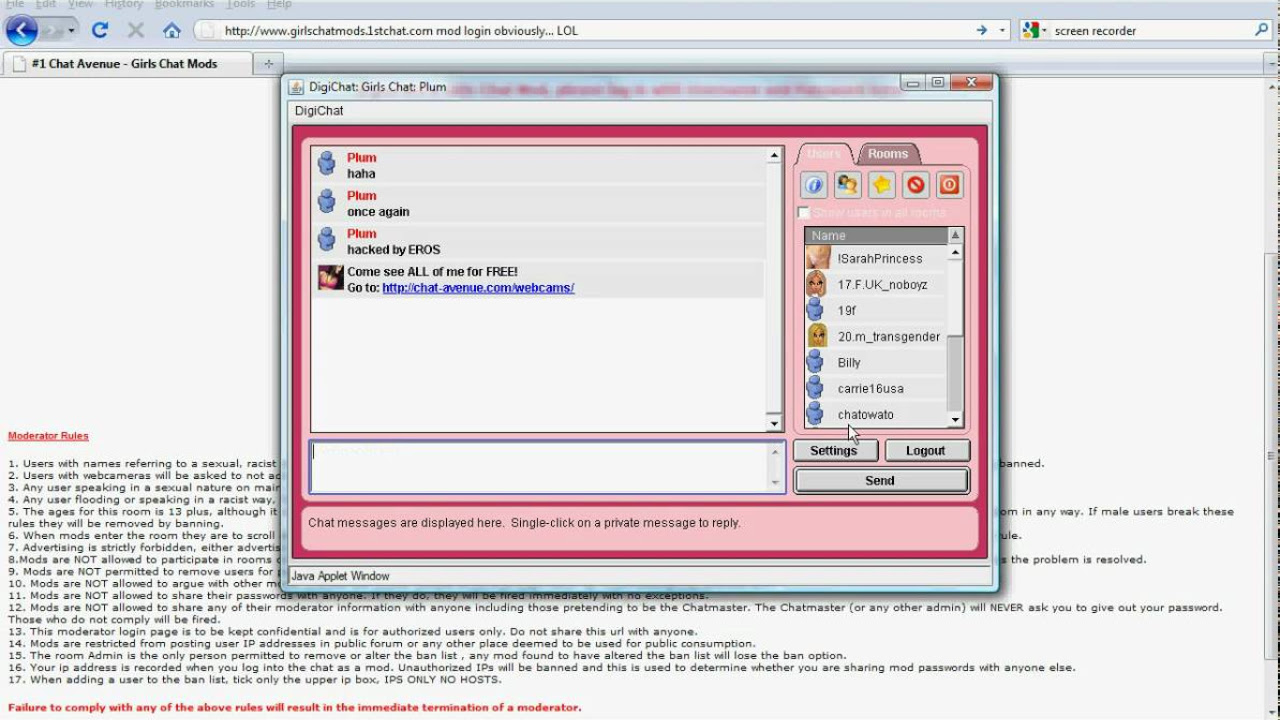The image size is (1280, 720).
Task: Click the browser Forward arrow button
Action: [x=52, y=31]
